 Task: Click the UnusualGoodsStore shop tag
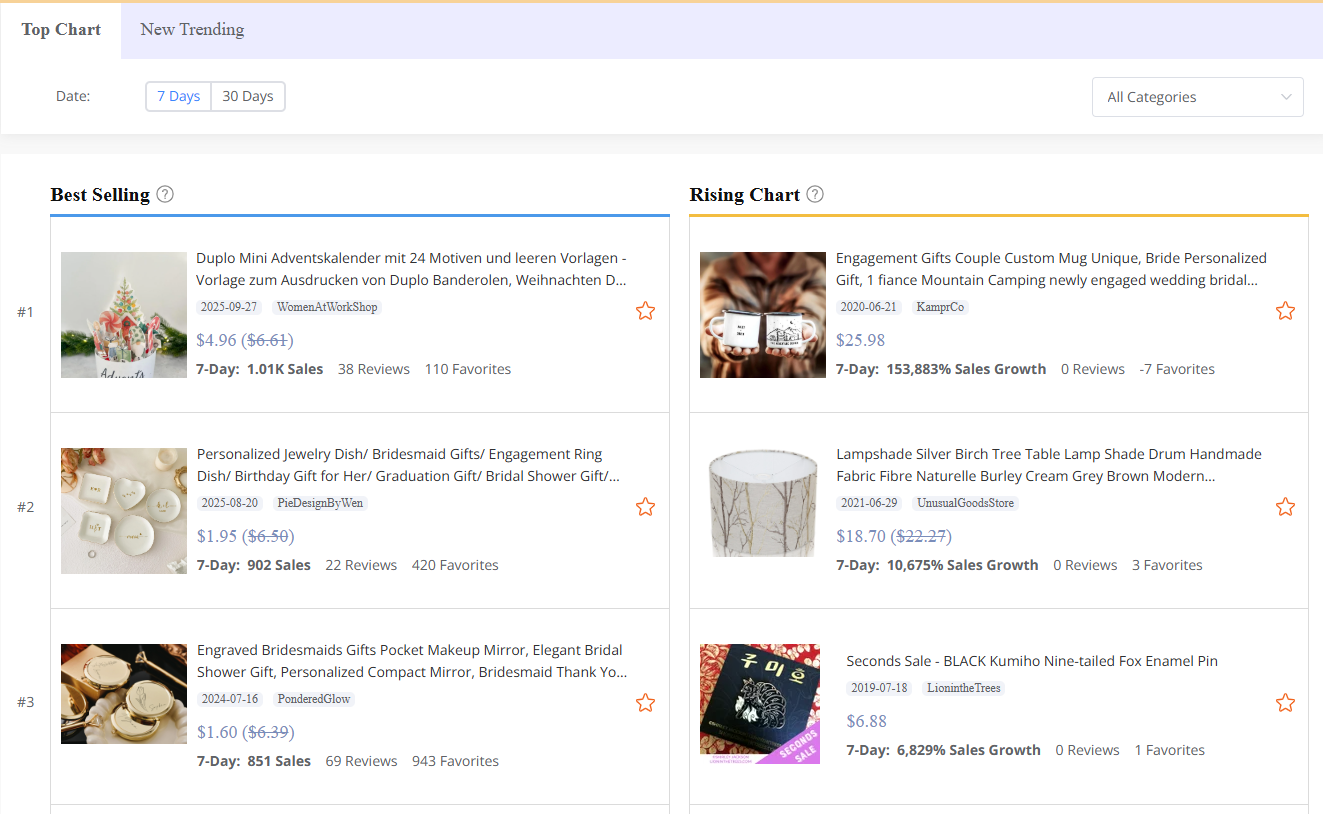click(x=965, y=503)
